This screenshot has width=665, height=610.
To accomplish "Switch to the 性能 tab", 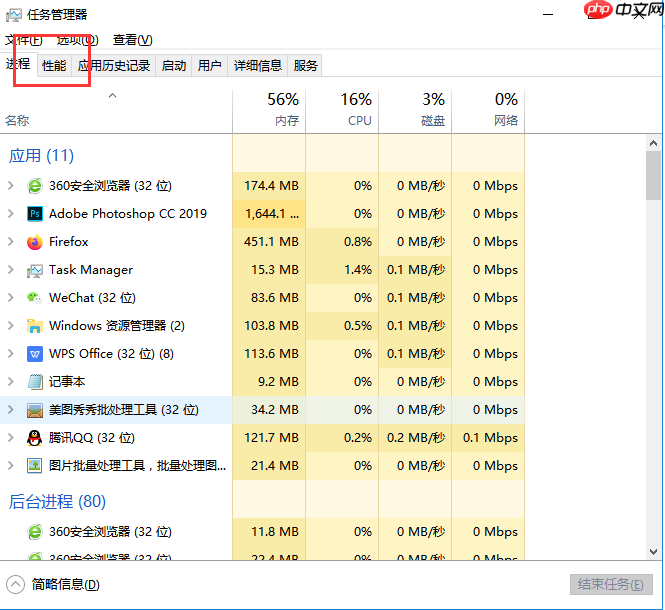I will click(54, 66).
